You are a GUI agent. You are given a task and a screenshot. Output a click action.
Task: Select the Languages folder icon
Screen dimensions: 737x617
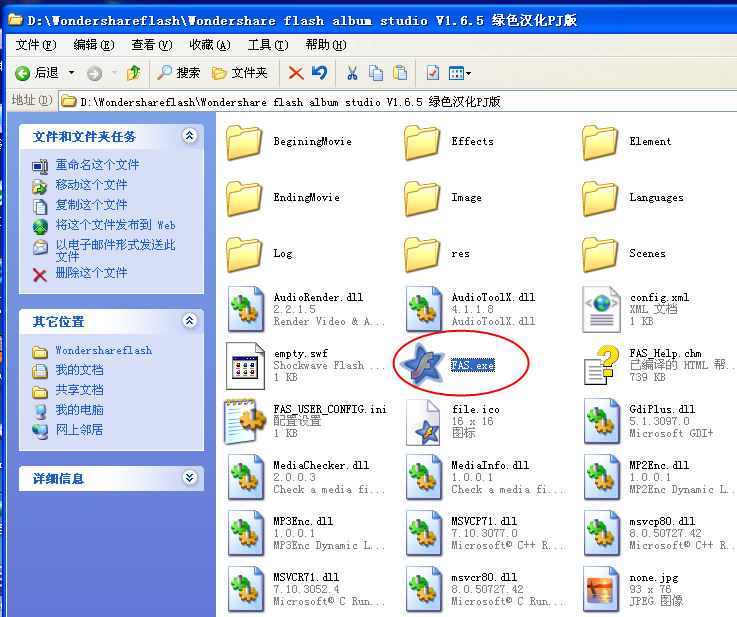[x=600, y=198]
